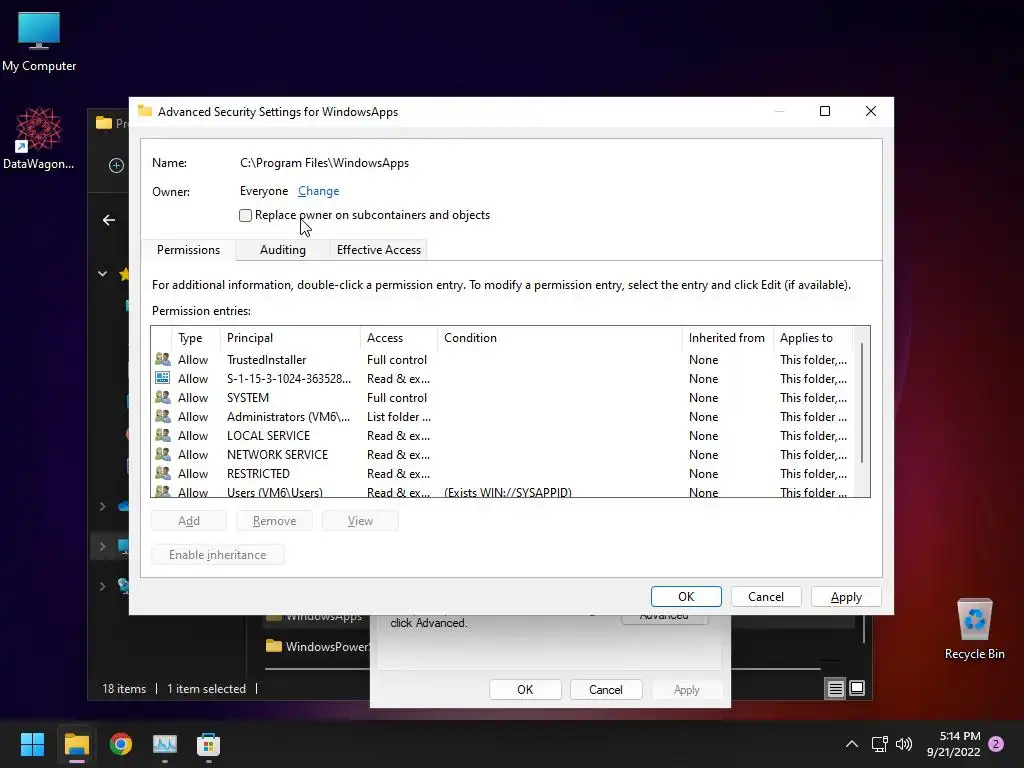Click the Inherited from column header

(x=728, y=338)
